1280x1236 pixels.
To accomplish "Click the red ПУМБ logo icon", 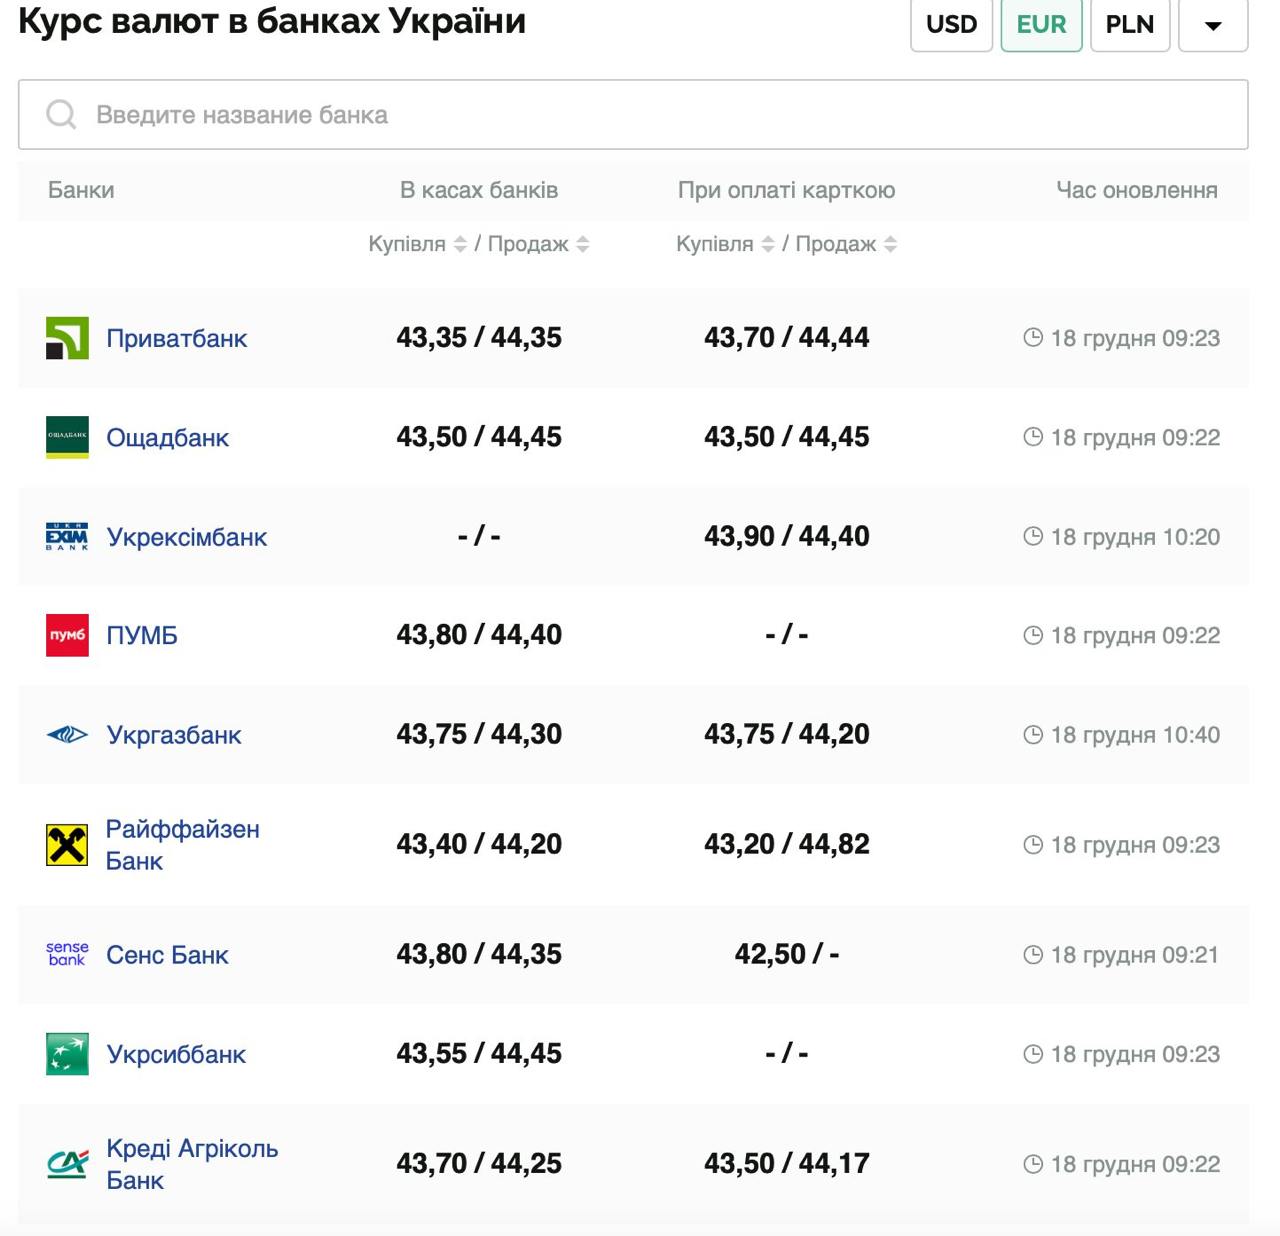I will tap(67, 635).
